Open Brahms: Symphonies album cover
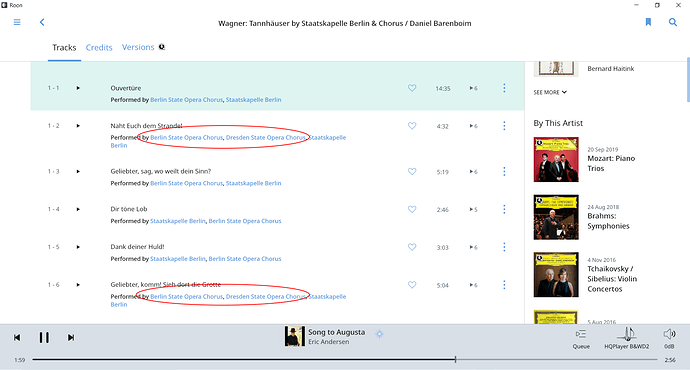Image resolution: width=690 pixels, height=370 pixels. (x=556, y=217)
